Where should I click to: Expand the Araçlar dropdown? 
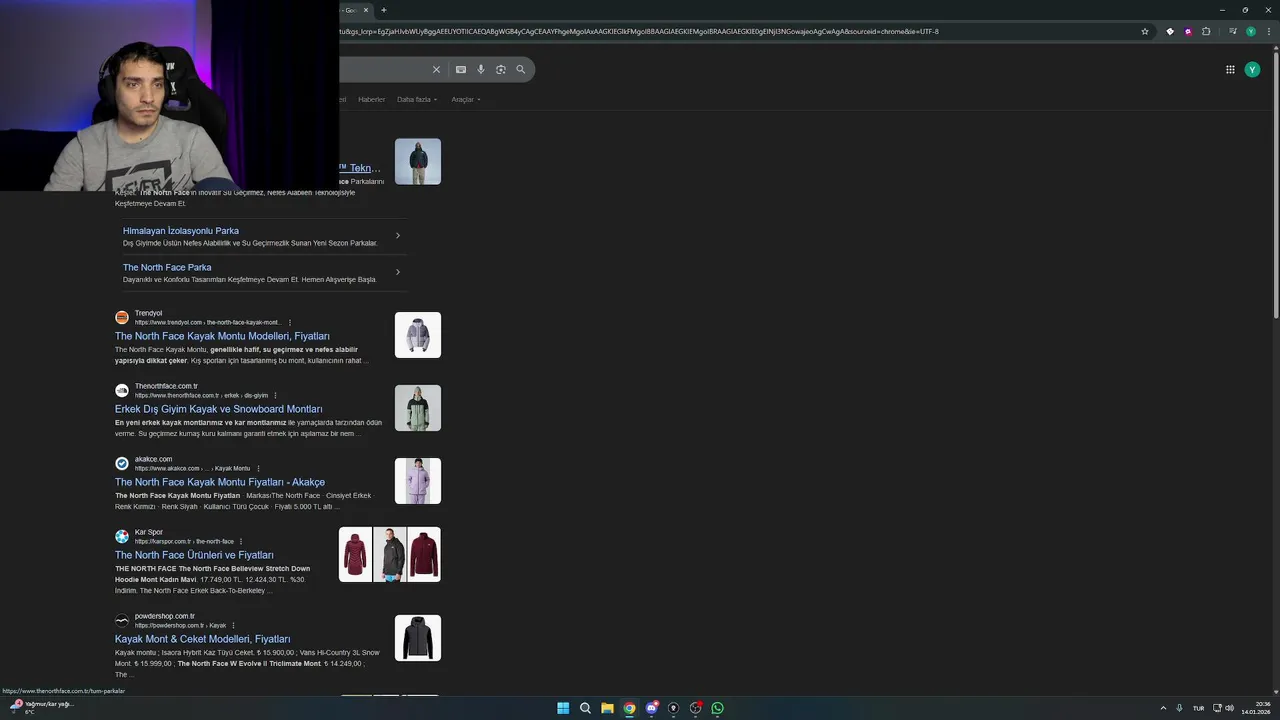point(466,99)
